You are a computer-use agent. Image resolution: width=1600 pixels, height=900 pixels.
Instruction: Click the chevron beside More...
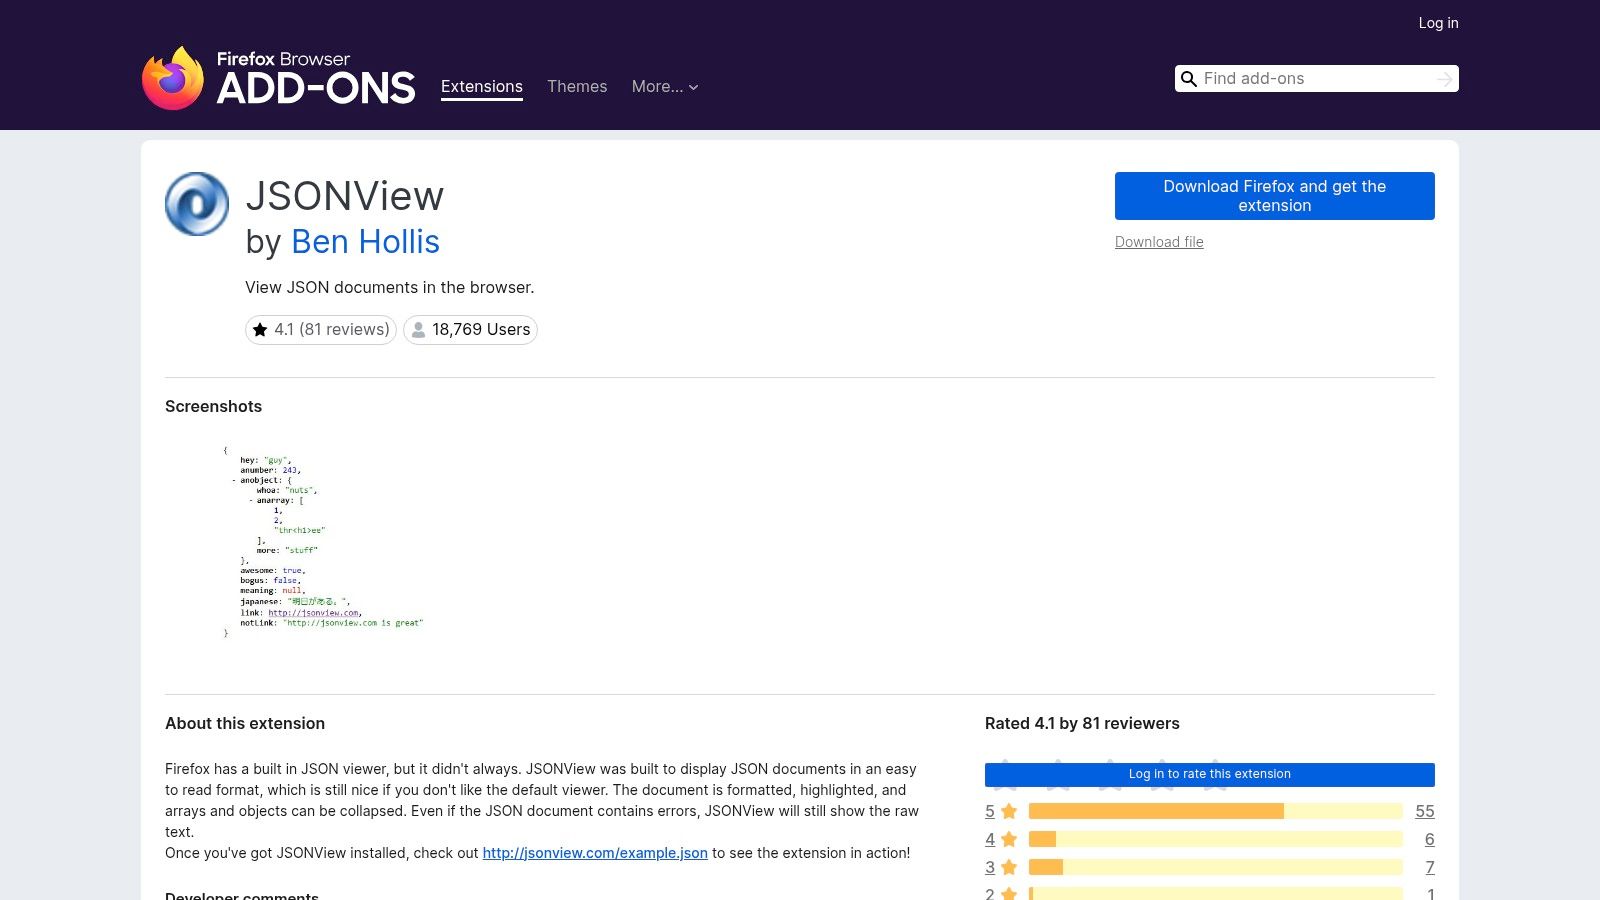pos(692,88)
